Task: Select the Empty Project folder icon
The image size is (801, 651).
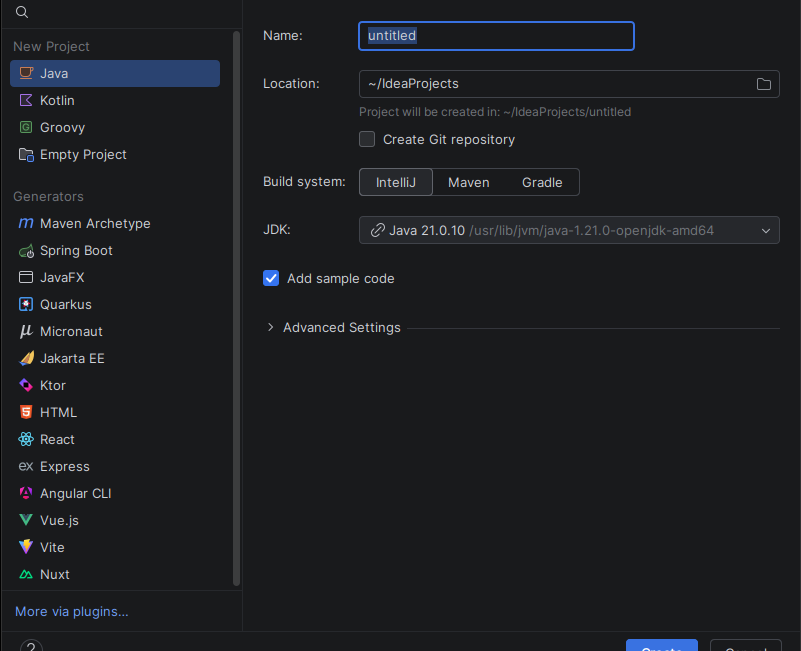Action: click(26, 154)
